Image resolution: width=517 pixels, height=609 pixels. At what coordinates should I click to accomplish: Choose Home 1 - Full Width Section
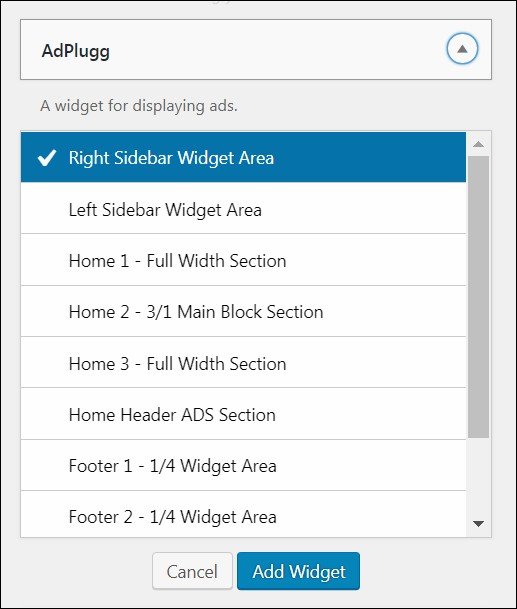coord(244,260)
